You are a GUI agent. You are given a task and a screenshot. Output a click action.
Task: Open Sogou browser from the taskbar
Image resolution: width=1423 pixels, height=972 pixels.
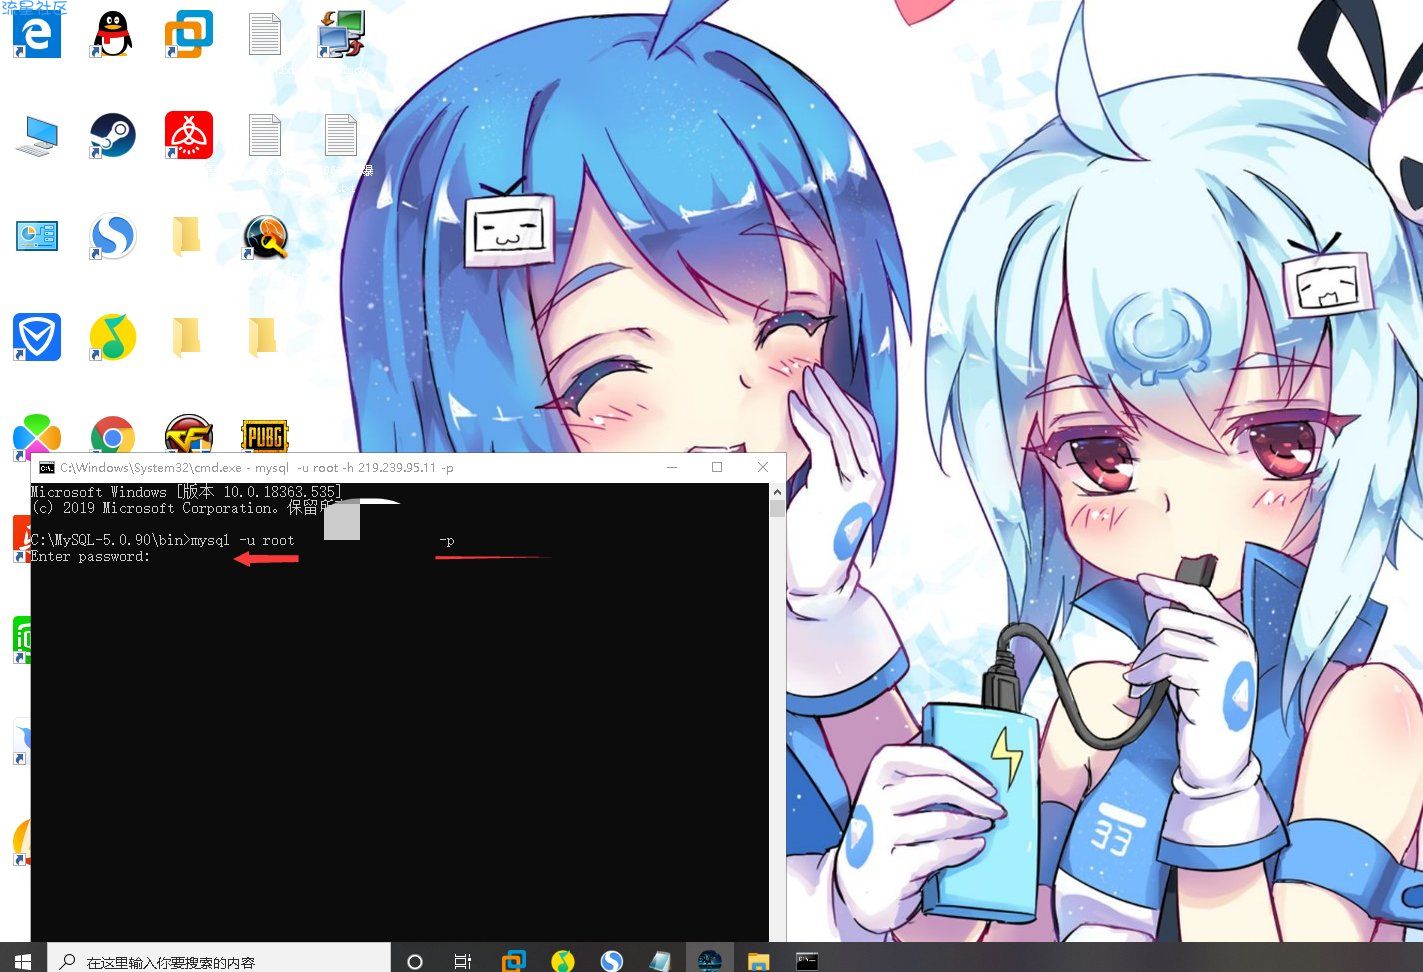pos(612,961)
